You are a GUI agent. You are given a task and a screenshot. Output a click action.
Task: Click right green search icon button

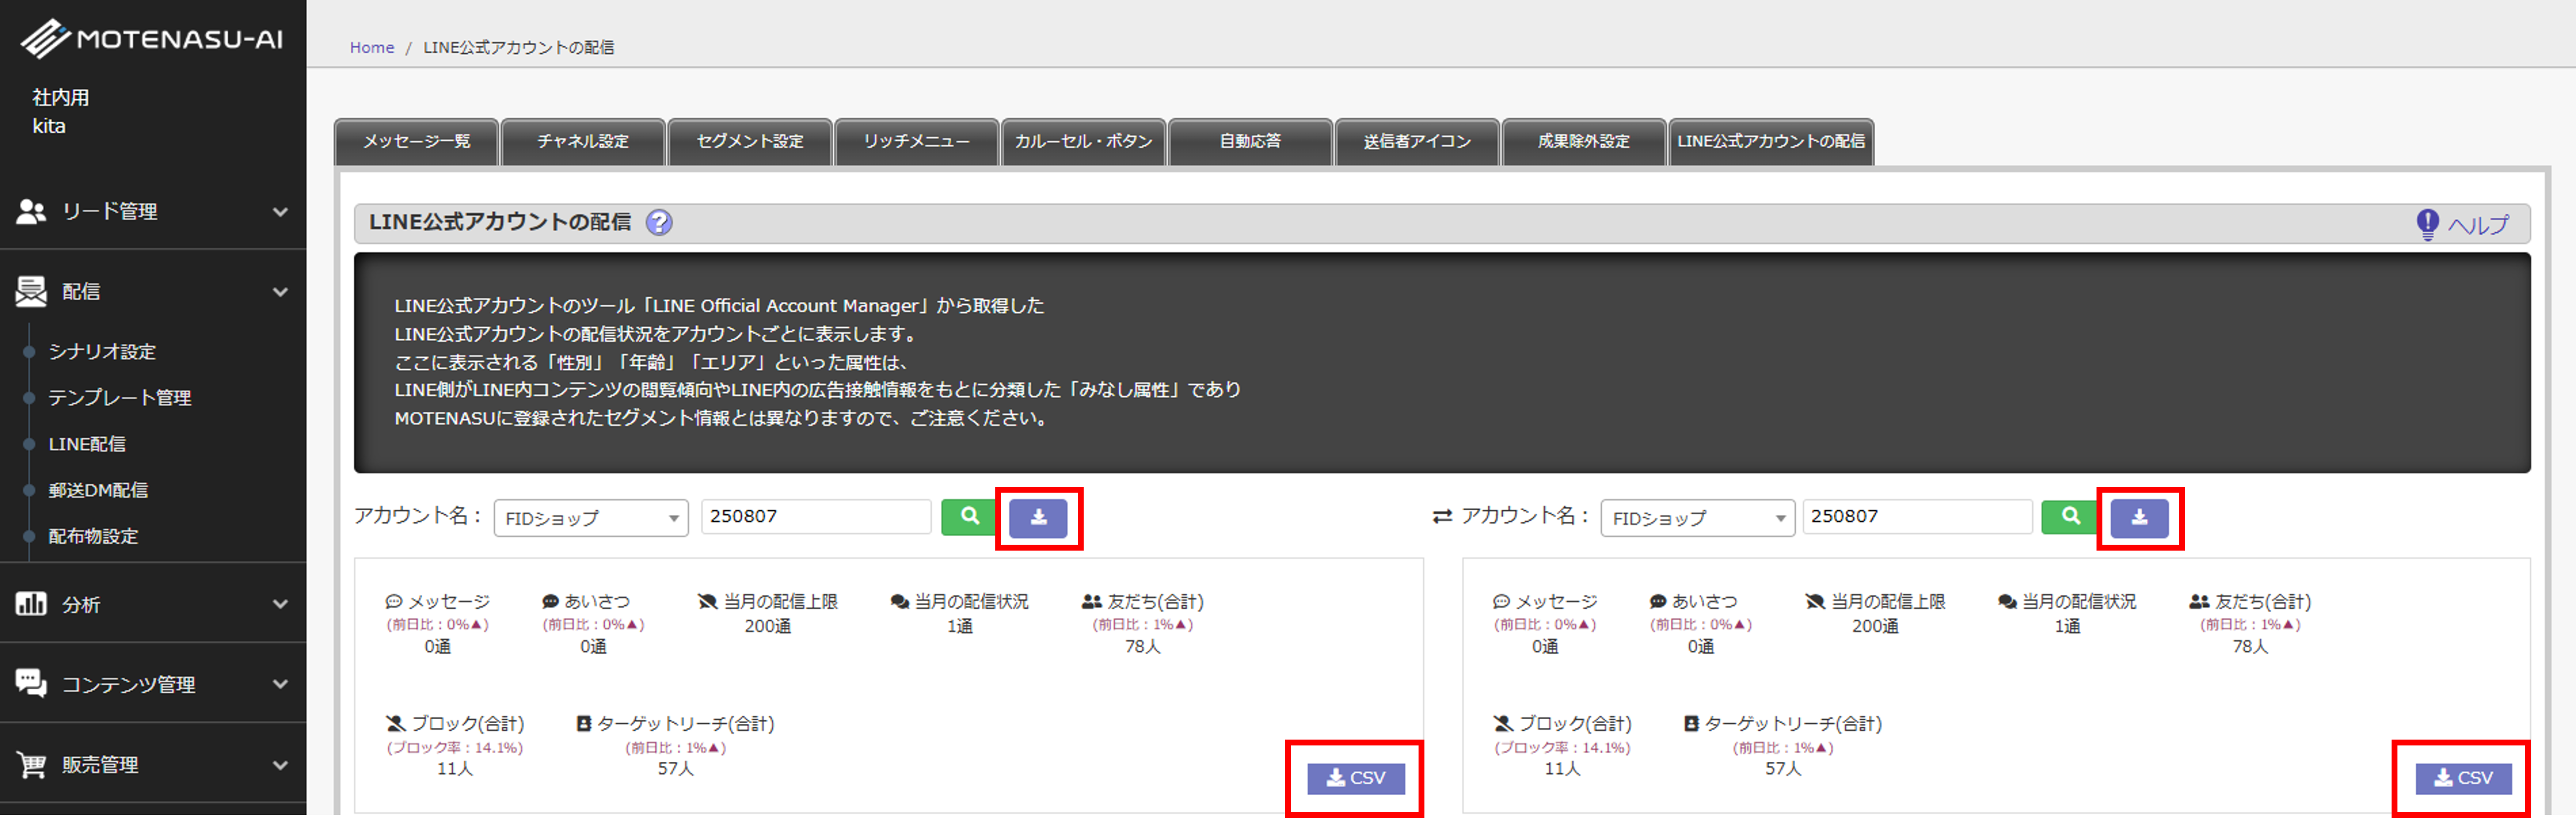point(2069,517)
